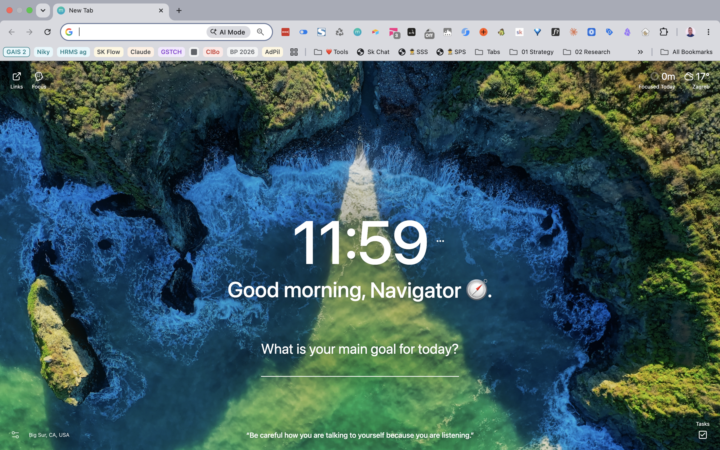720x450 pixels.
Task: Open the All Bookmarks folder
Action: [x=686, y=52]
